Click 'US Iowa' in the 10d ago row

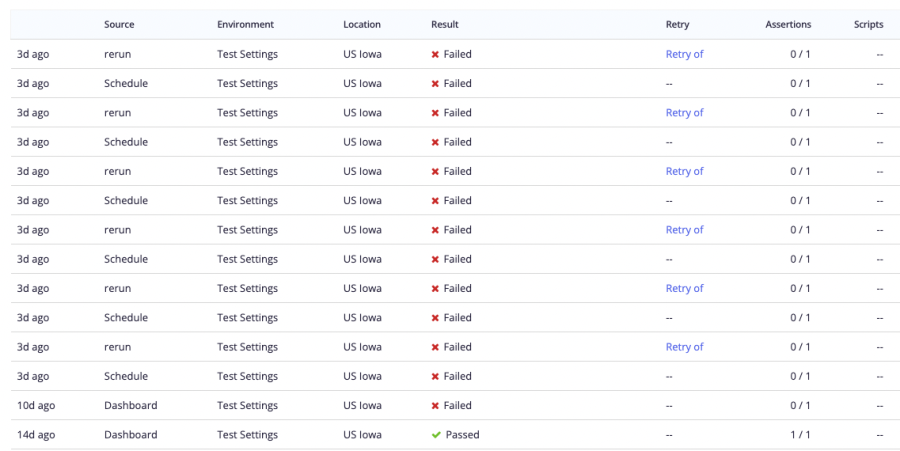362,406
